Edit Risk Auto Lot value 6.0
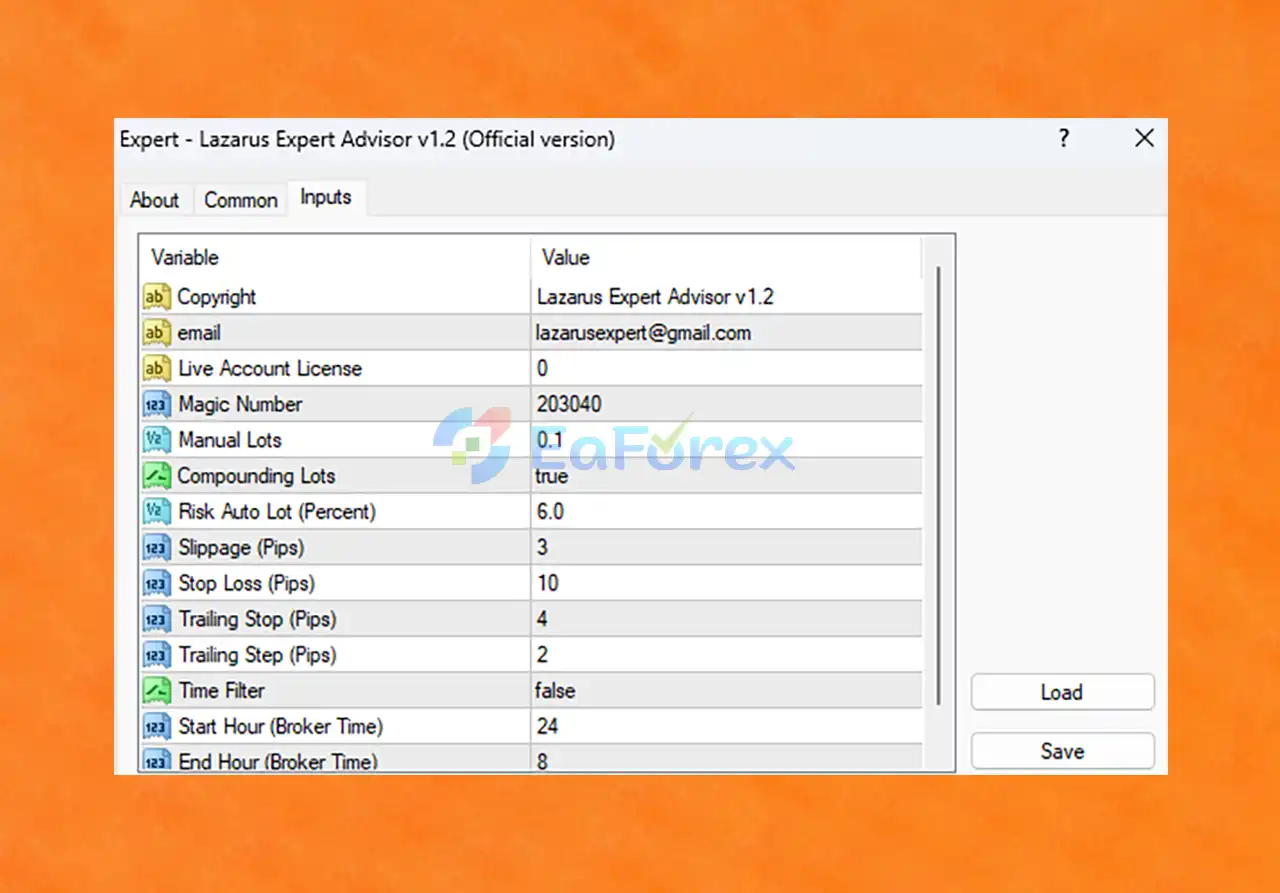 (726, 512)
